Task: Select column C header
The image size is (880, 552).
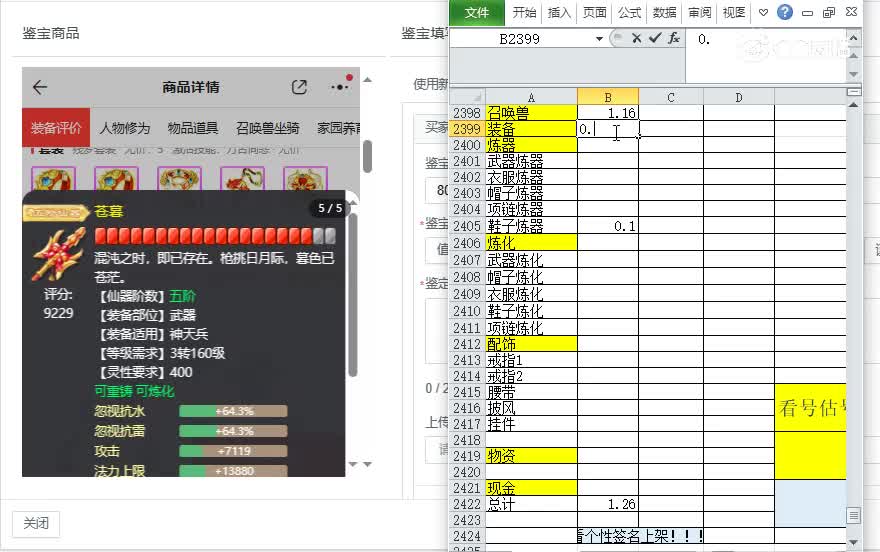Action: tap(671, 97)
